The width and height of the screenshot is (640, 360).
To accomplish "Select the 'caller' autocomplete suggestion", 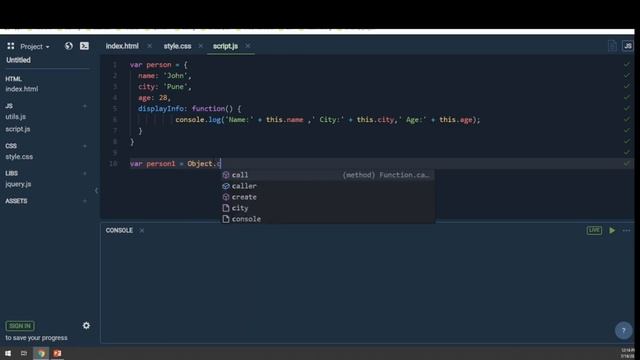I will pyautogui.click(x=328, y=186).
